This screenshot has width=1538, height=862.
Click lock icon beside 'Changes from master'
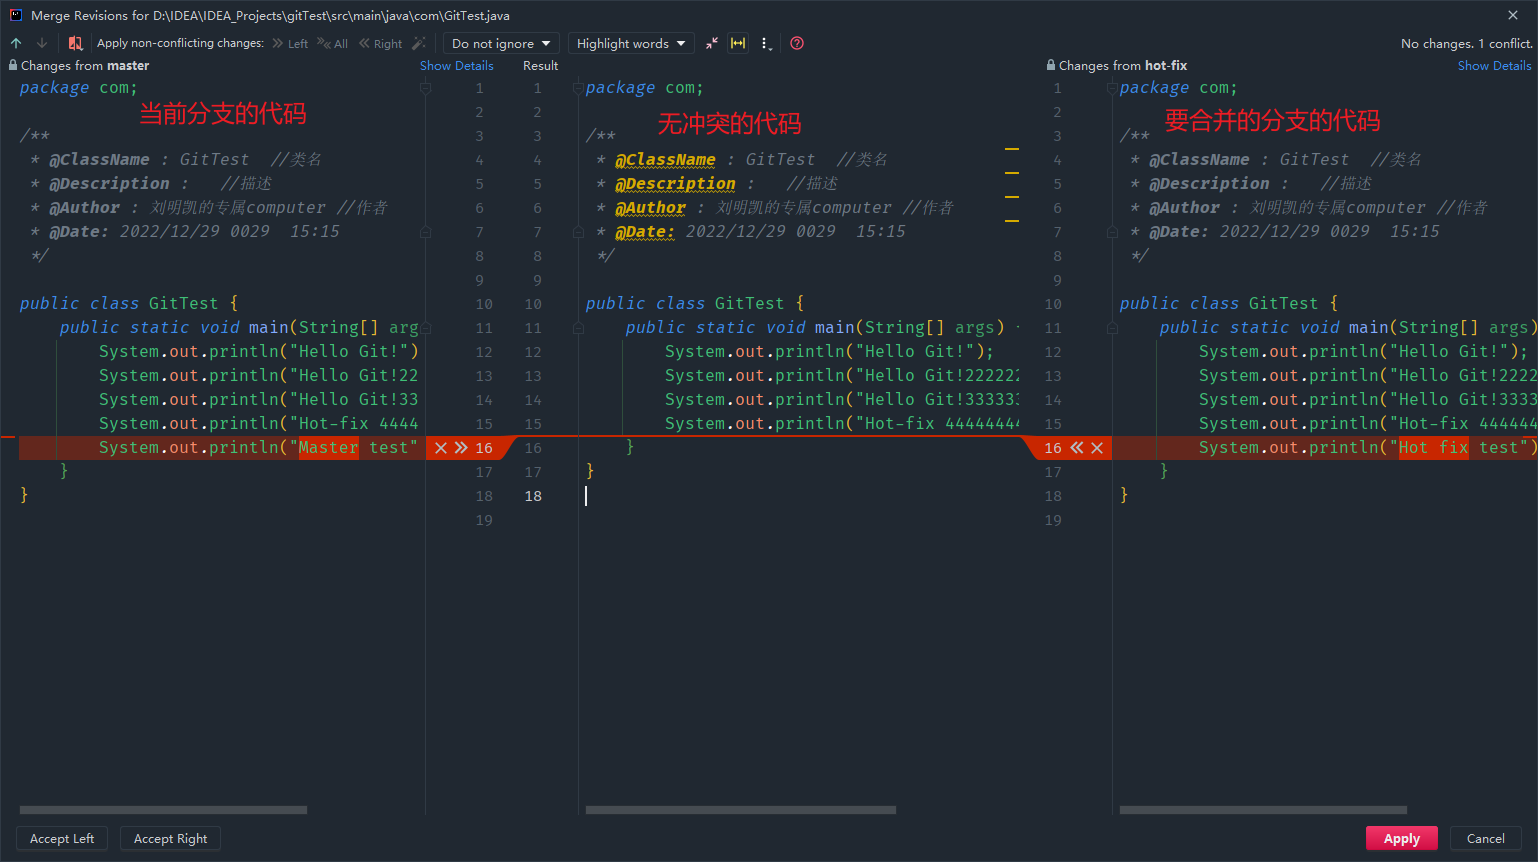[x=13, y=65]
